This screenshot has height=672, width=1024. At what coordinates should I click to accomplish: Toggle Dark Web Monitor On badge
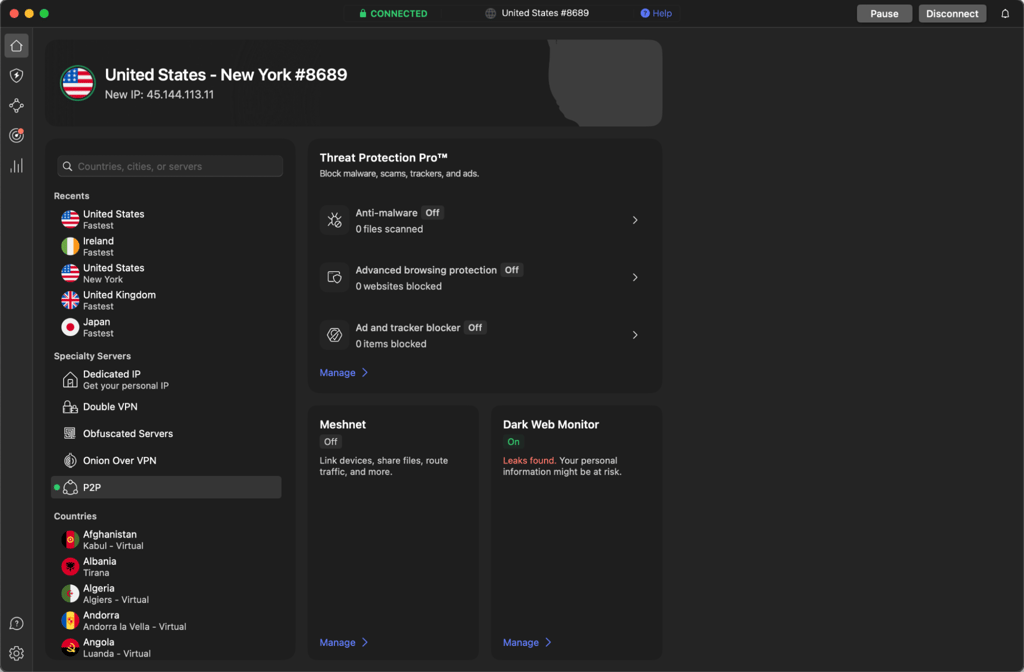(513, 442)
